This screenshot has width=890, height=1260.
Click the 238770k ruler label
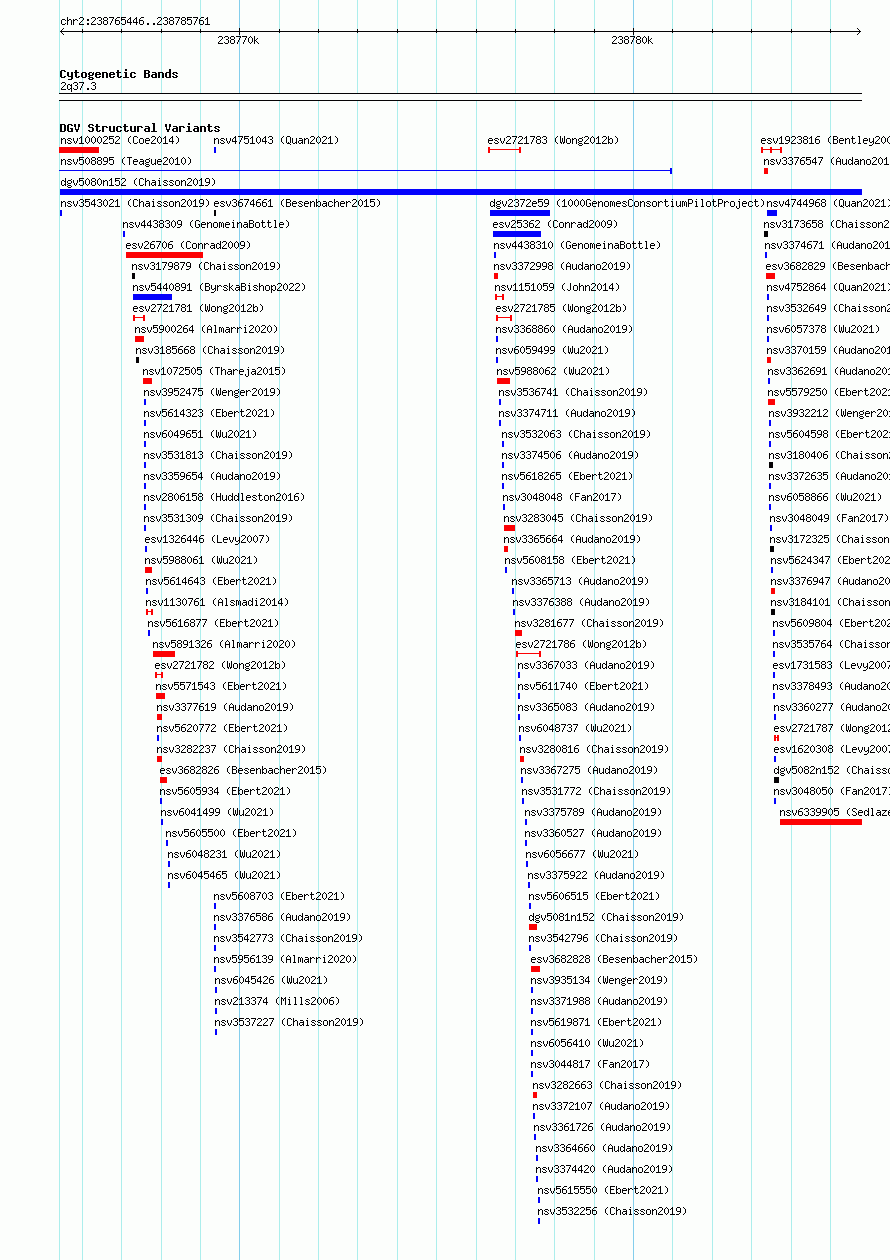pos(238,41)
